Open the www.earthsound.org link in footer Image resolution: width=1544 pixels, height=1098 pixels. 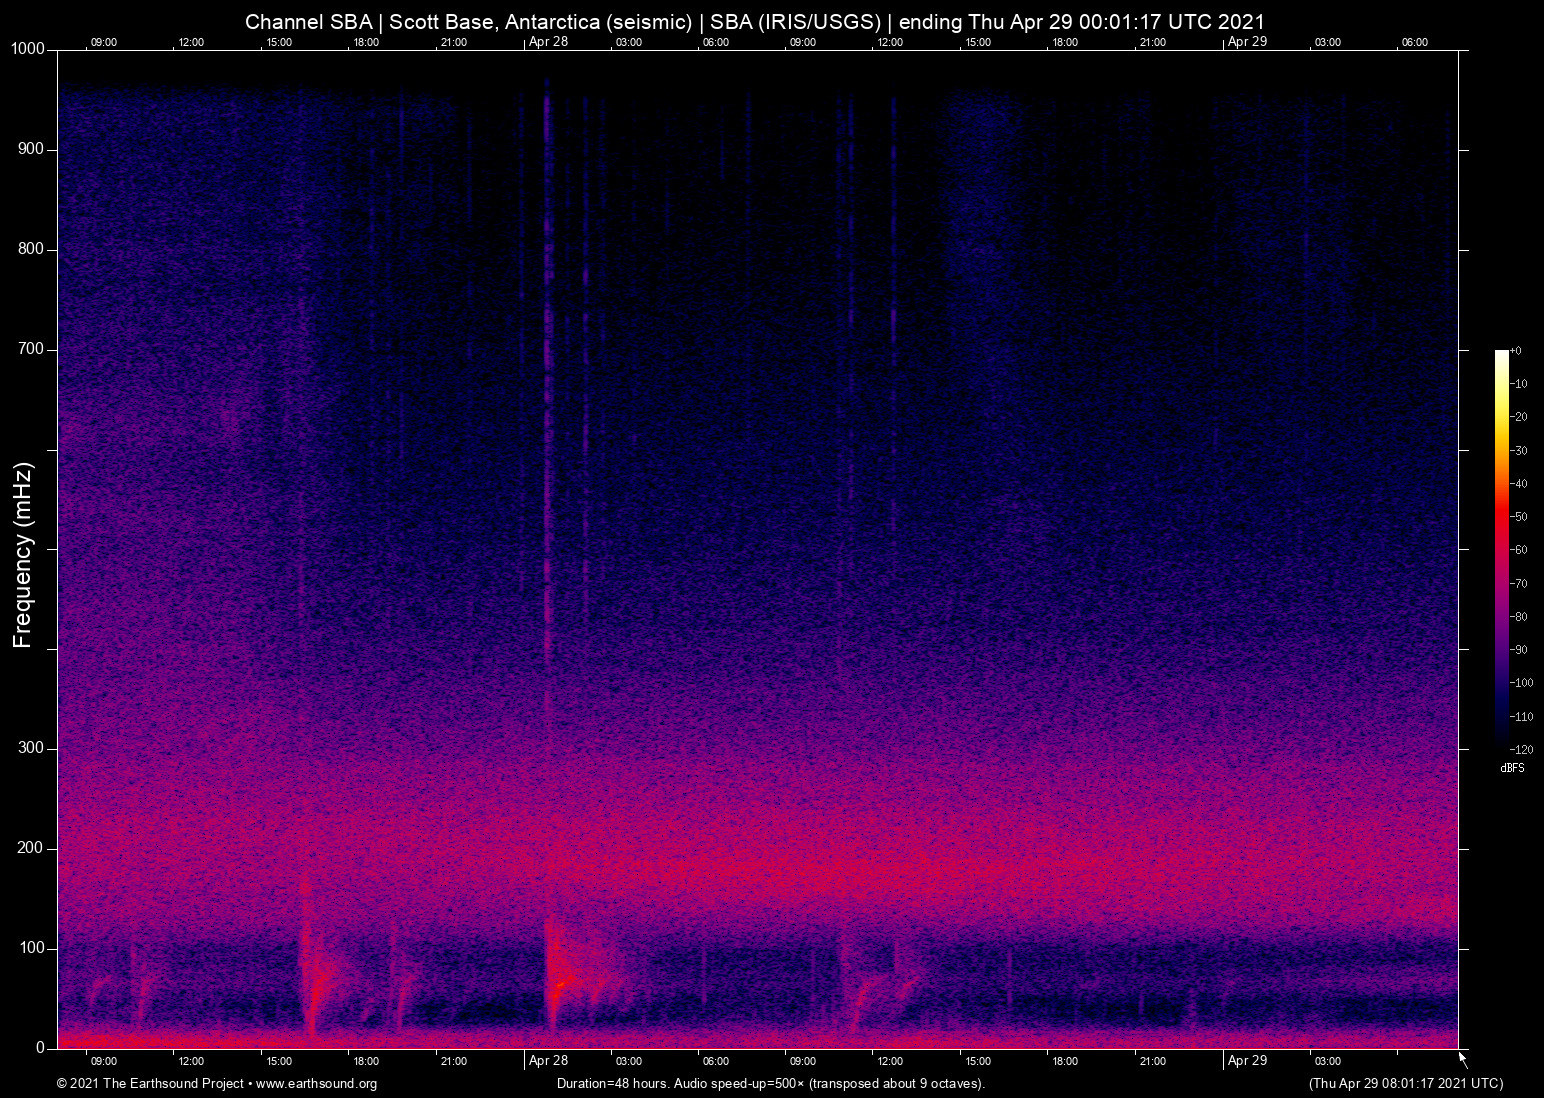[316, 1084]
